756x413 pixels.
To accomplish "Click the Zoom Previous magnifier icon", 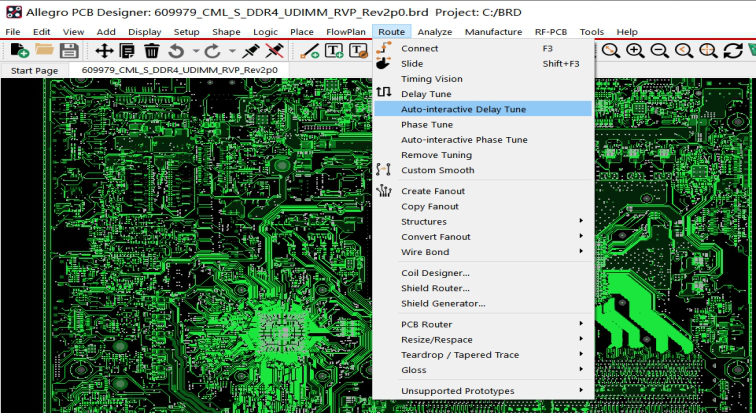I will [684, 51].
